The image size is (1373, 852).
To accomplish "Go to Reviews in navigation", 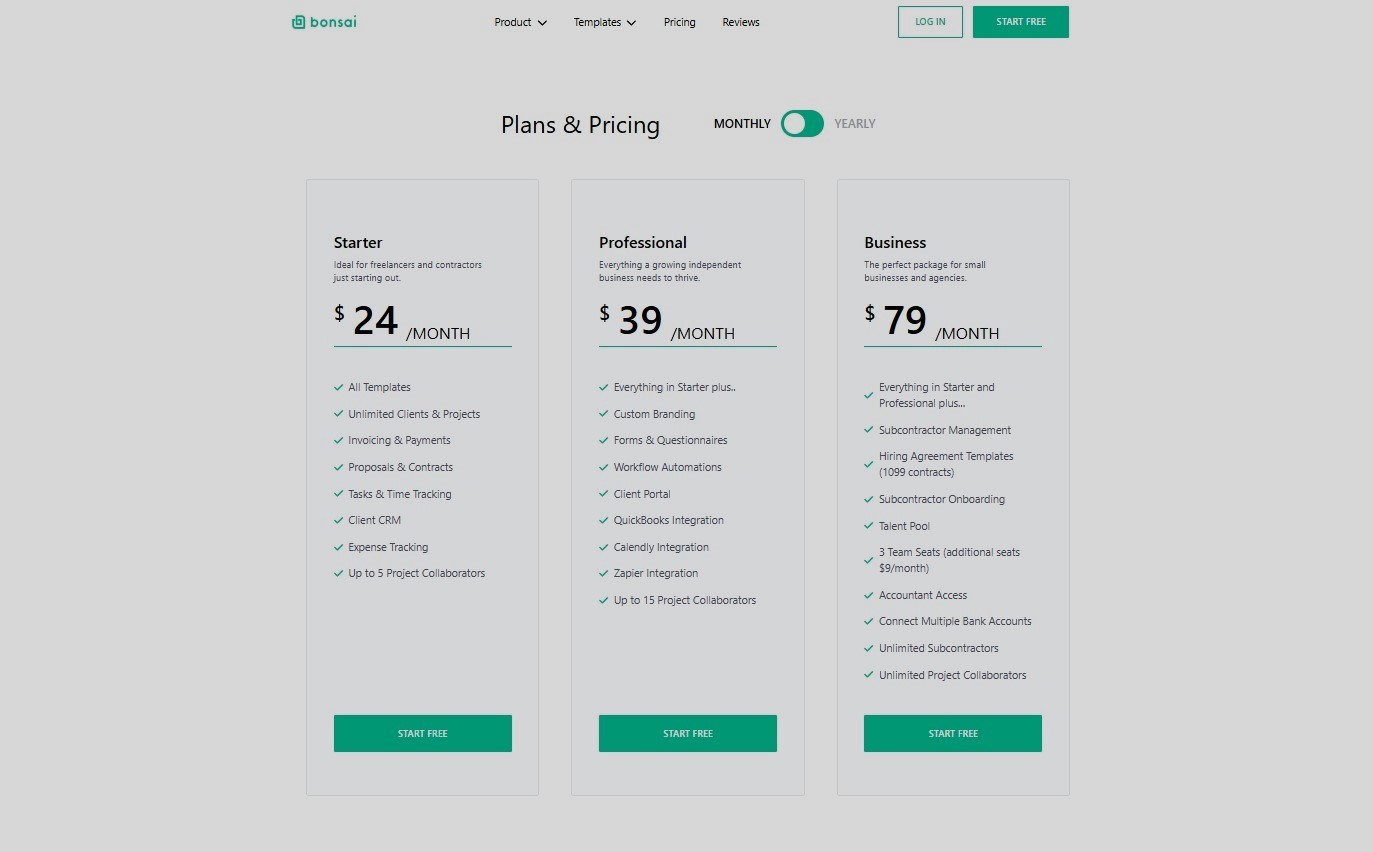I will tap(741, 22).
